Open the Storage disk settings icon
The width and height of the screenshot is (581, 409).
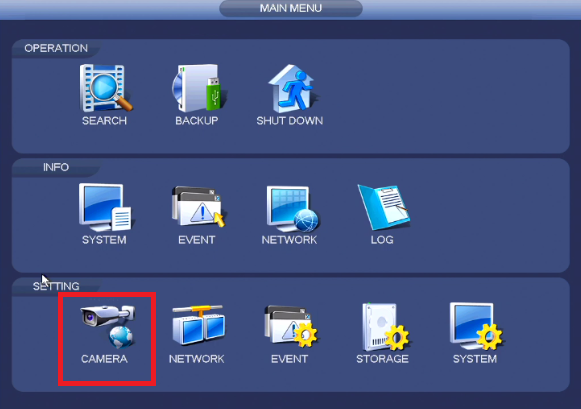click(385, 327)
